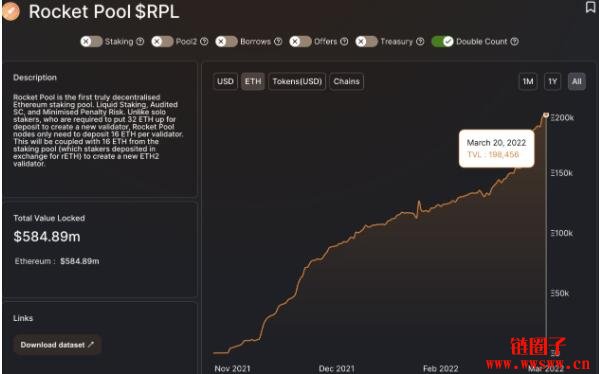Viewport: 599px width, 374px height.
Task: Click the TVL : 198,456 tooltip value
Action: [x=493, y=155]
